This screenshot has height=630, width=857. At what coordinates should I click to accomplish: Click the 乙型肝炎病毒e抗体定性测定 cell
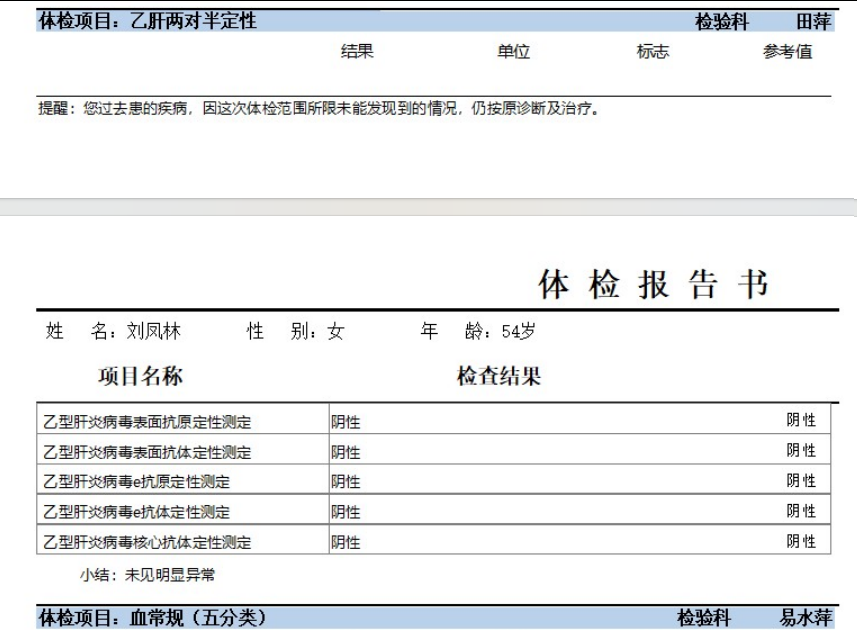136,512
